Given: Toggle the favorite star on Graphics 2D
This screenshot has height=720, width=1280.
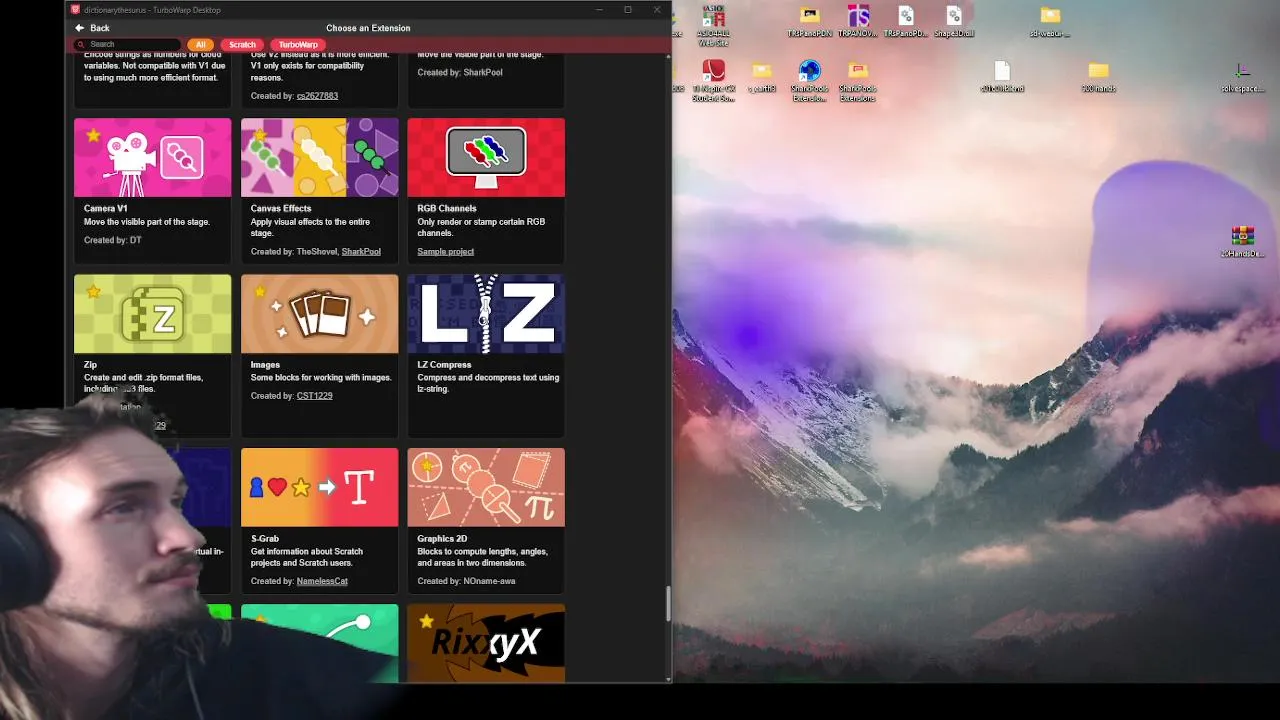Looking at the screenshot, I should point(427,465).
